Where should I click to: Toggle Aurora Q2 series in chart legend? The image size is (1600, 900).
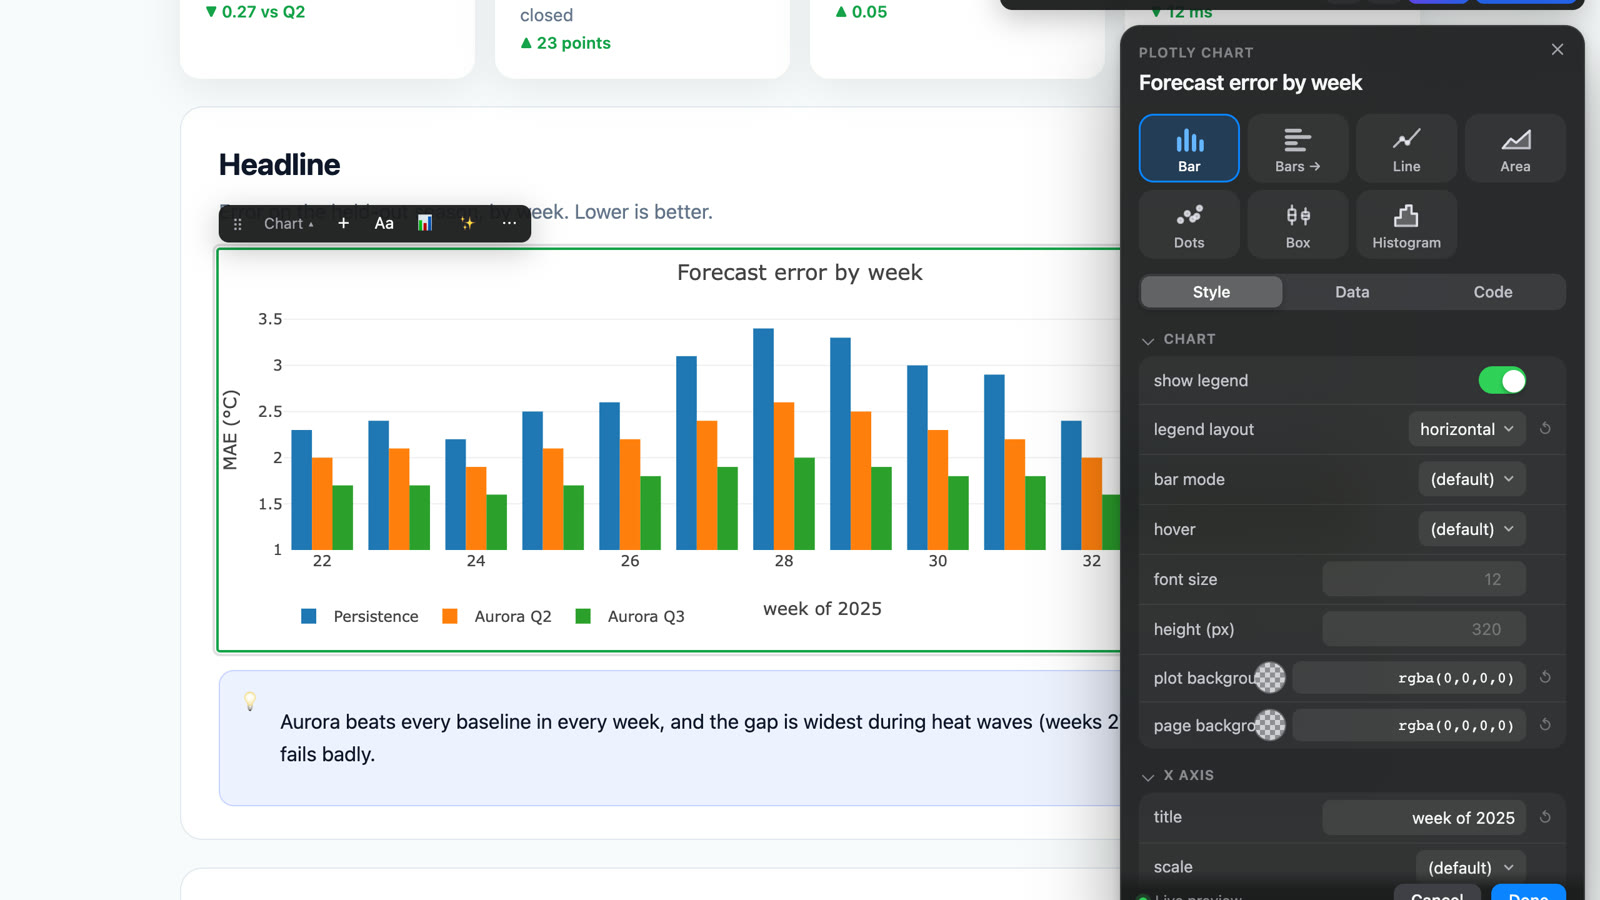[497, 616]
